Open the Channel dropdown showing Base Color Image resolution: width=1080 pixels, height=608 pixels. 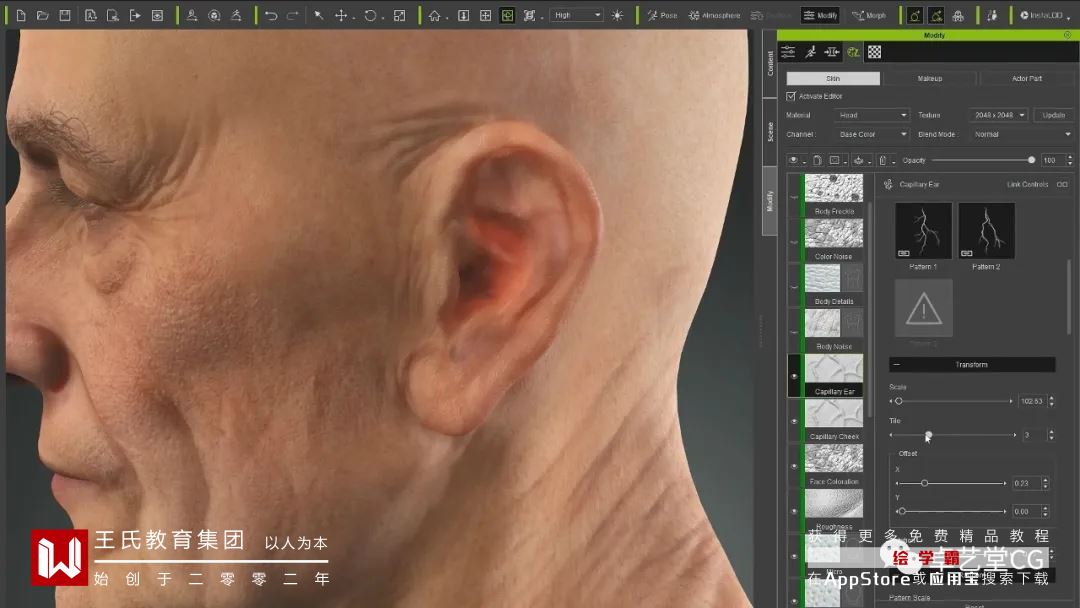pyautogui.click(x=872, y=134)
